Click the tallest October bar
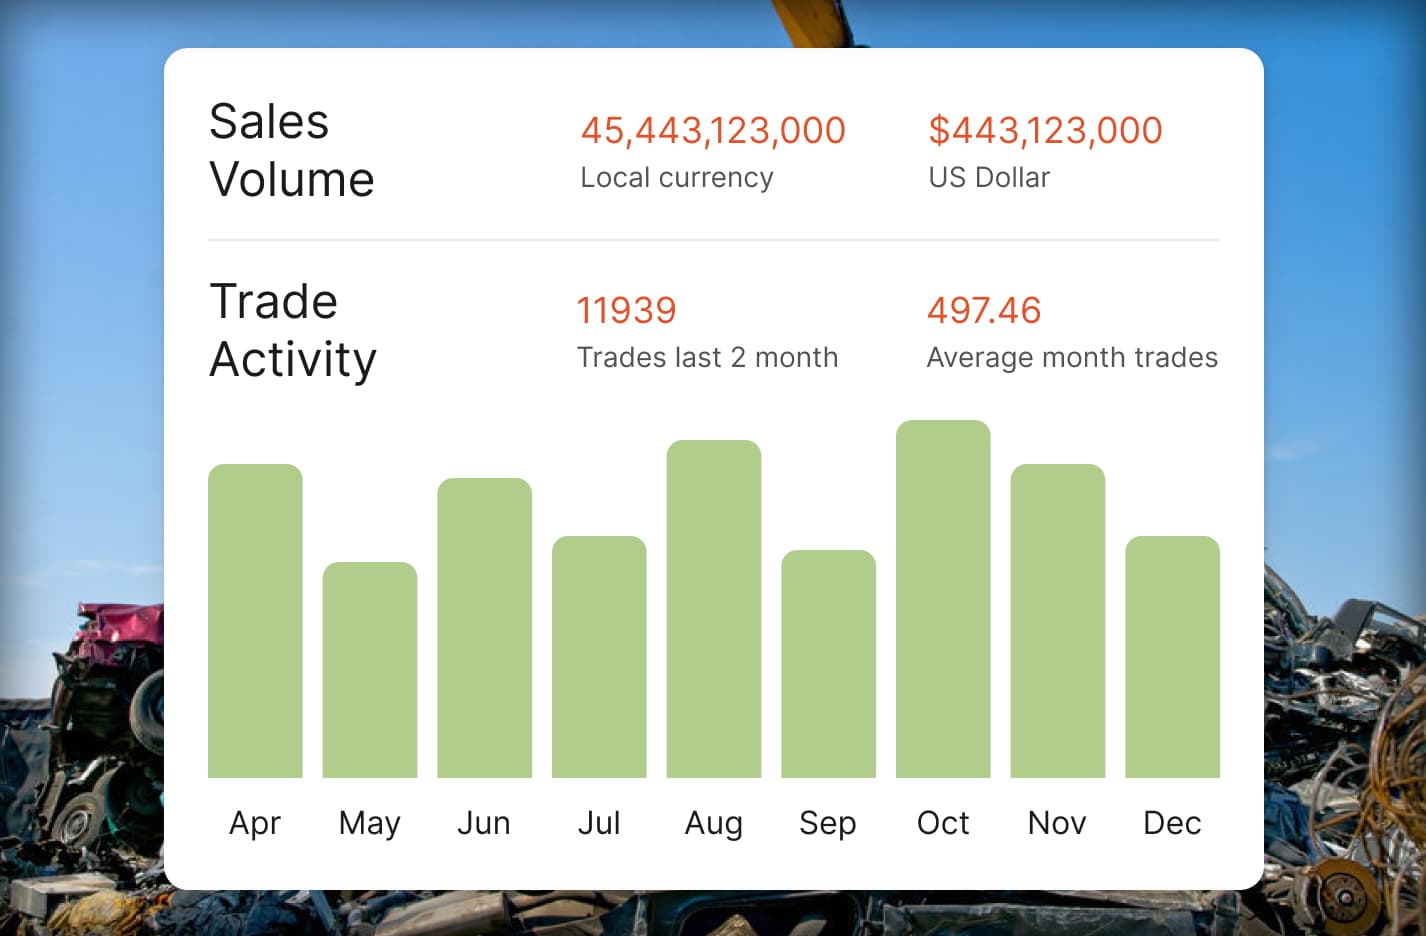The width and height of the screenshot is (1426, 936). tap(943, 599)
